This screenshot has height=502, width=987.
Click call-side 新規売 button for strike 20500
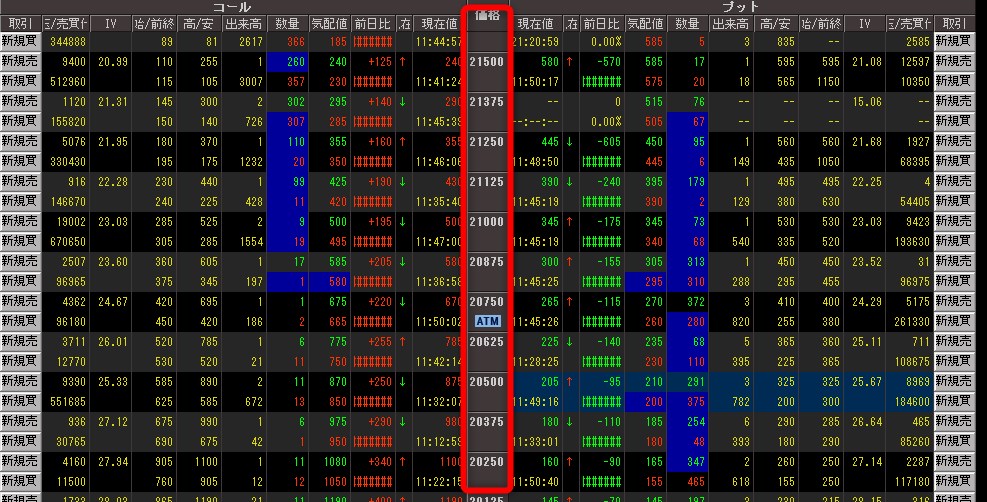tap(20, 381)
